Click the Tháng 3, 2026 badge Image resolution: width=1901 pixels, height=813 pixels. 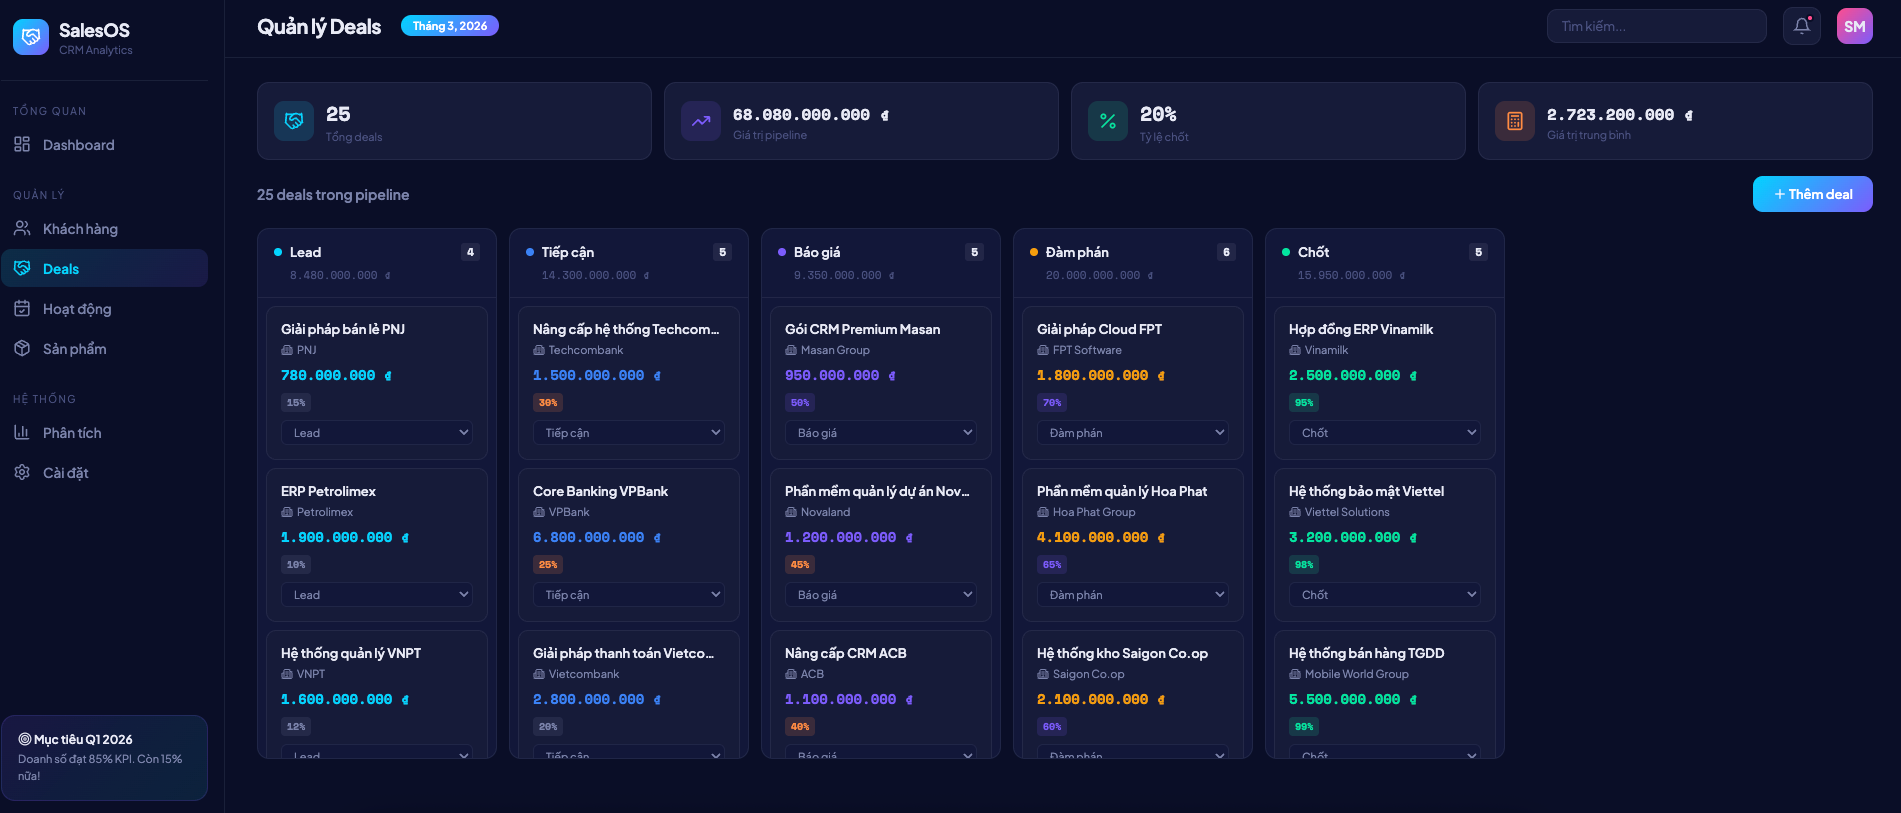(450, 26)
